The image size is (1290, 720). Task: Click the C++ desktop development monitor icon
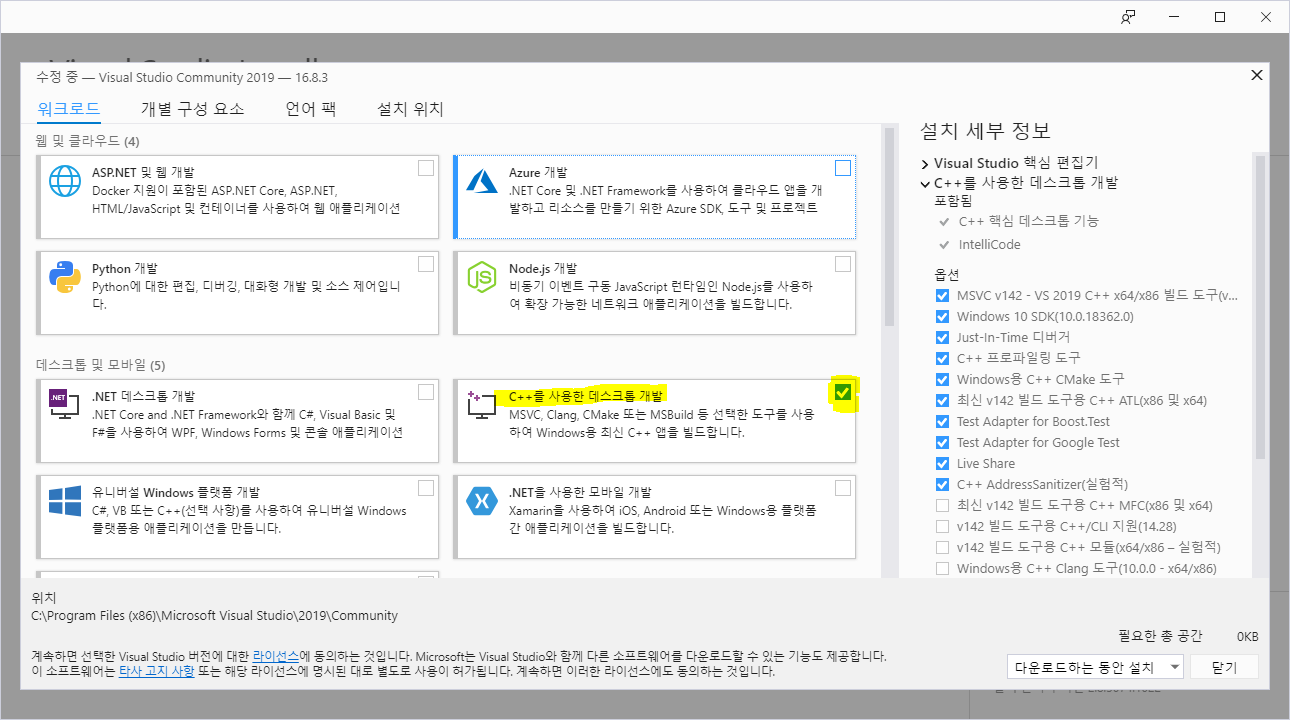tap(483, 405)
